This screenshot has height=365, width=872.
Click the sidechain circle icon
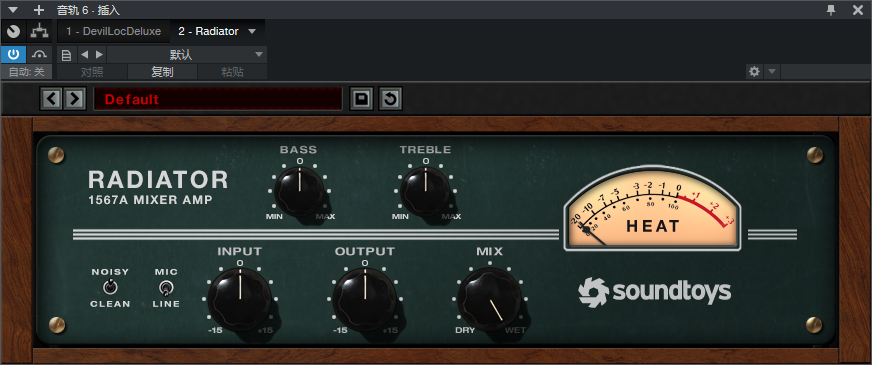coord(13,32)
